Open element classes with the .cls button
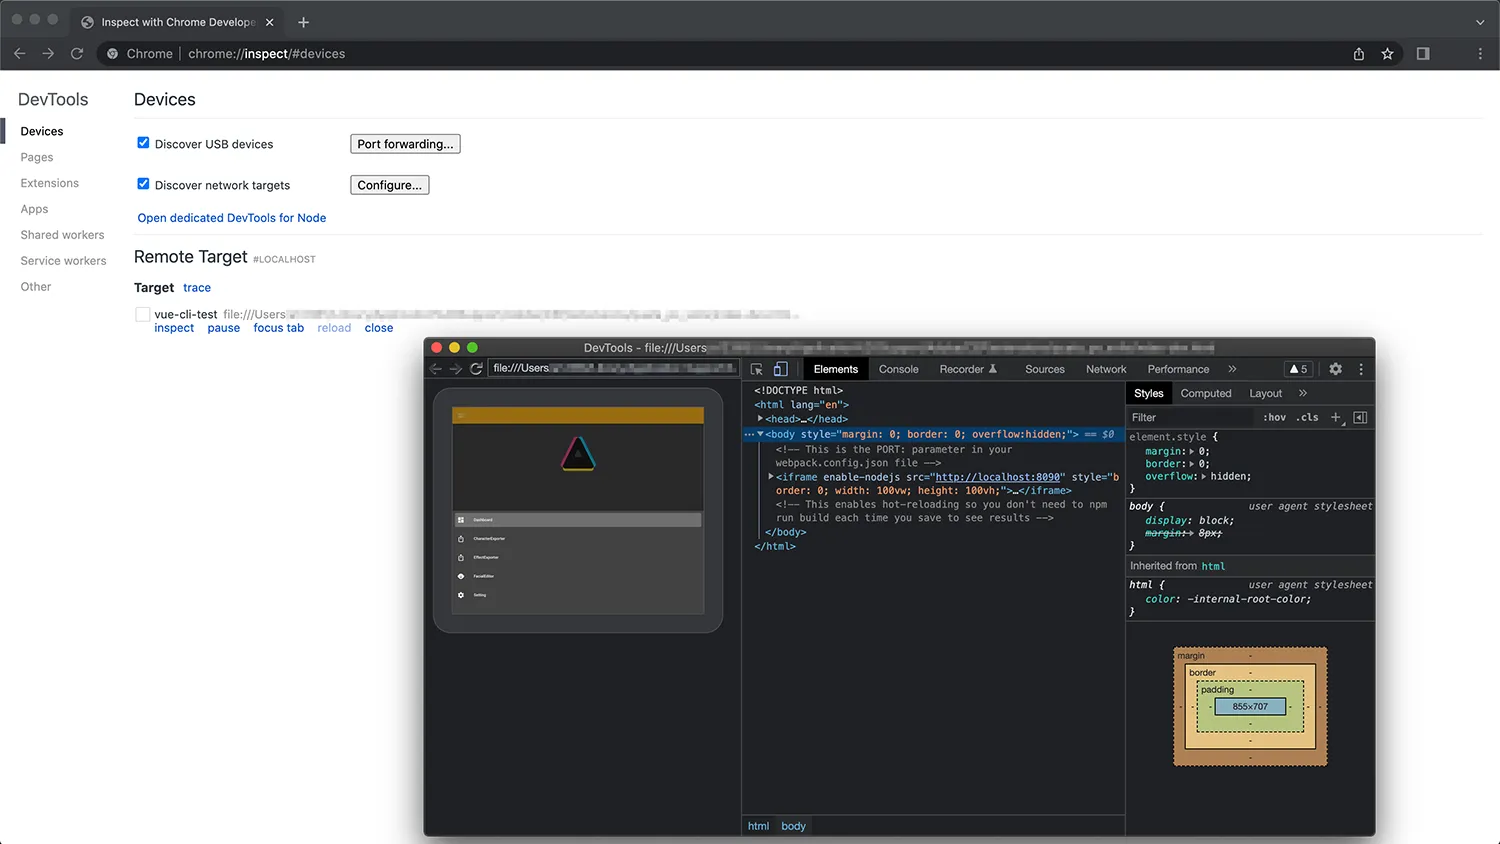1500x844 pixels. pos(1308,418)
